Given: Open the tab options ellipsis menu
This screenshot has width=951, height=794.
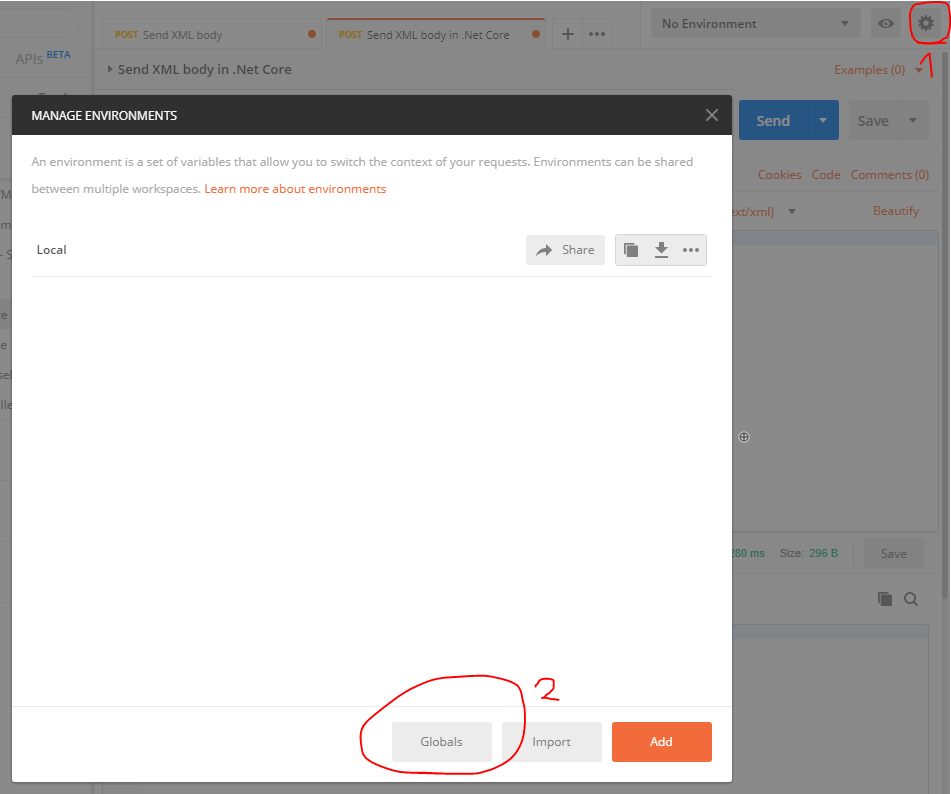Looking at the screenshot, I should point(597,34).
